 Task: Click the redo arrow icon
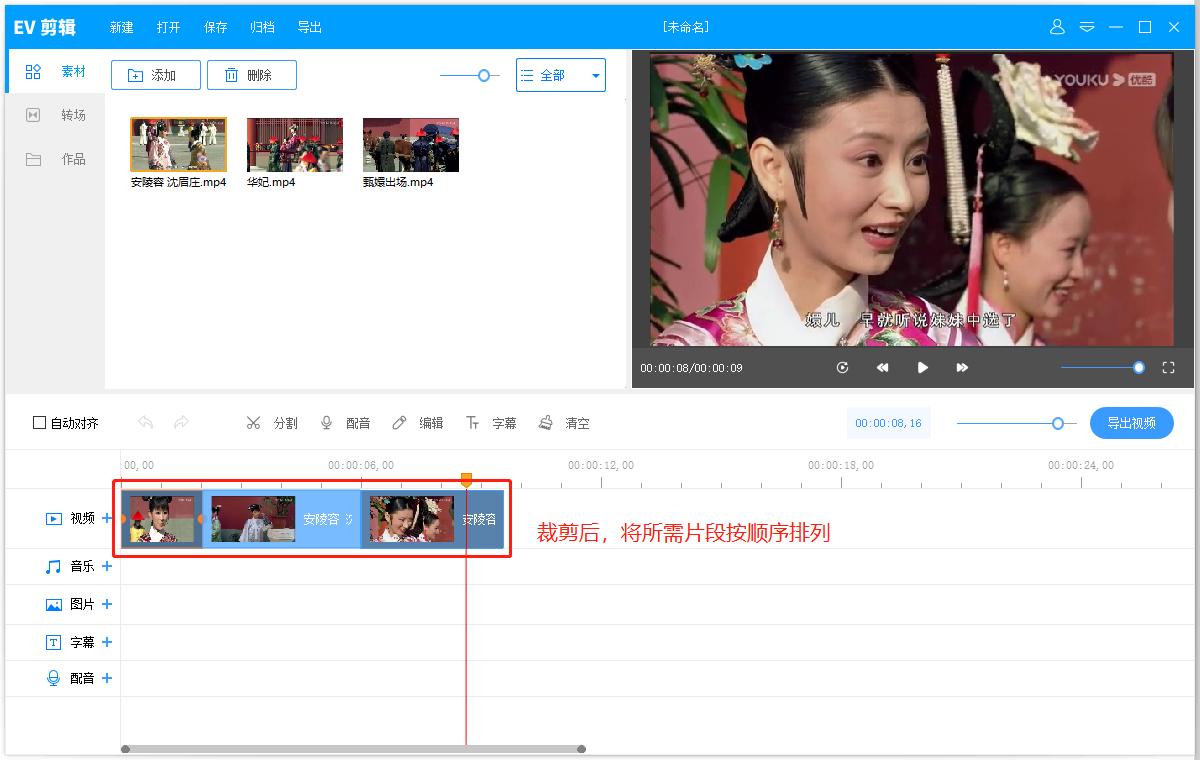point(181,423)
